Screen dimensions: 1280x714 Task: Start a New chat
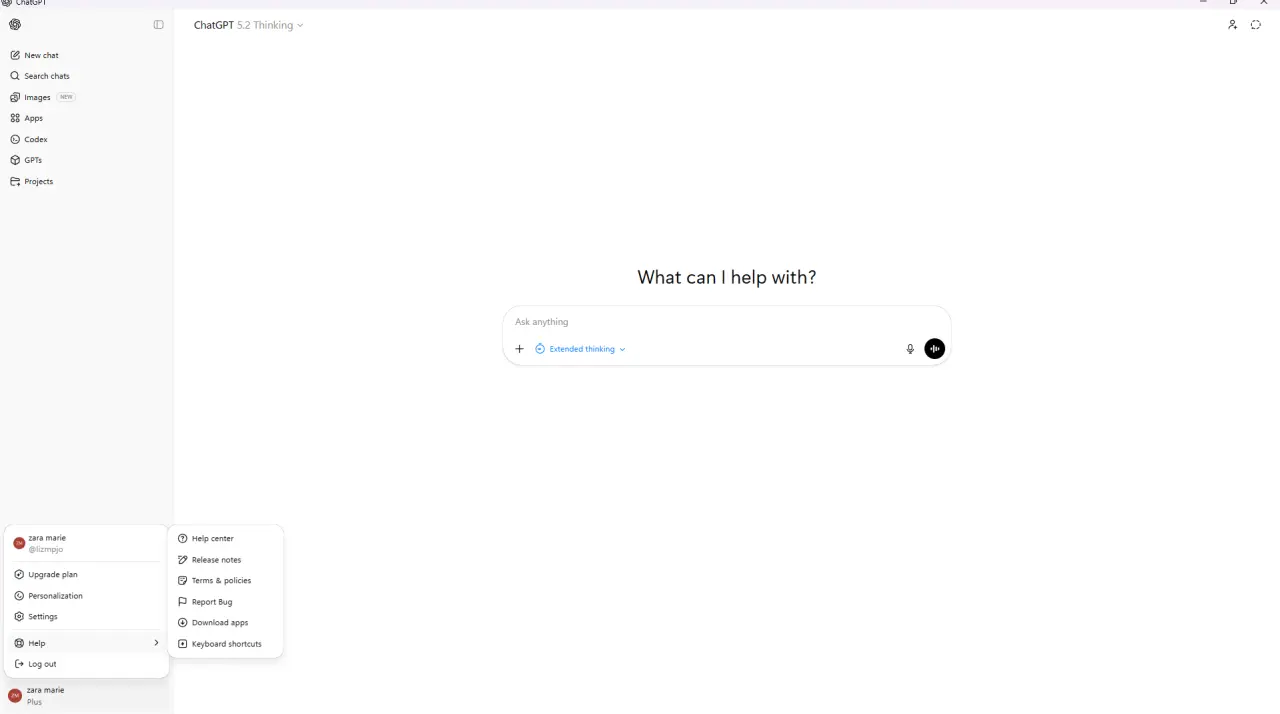click(x=86, y=55)
